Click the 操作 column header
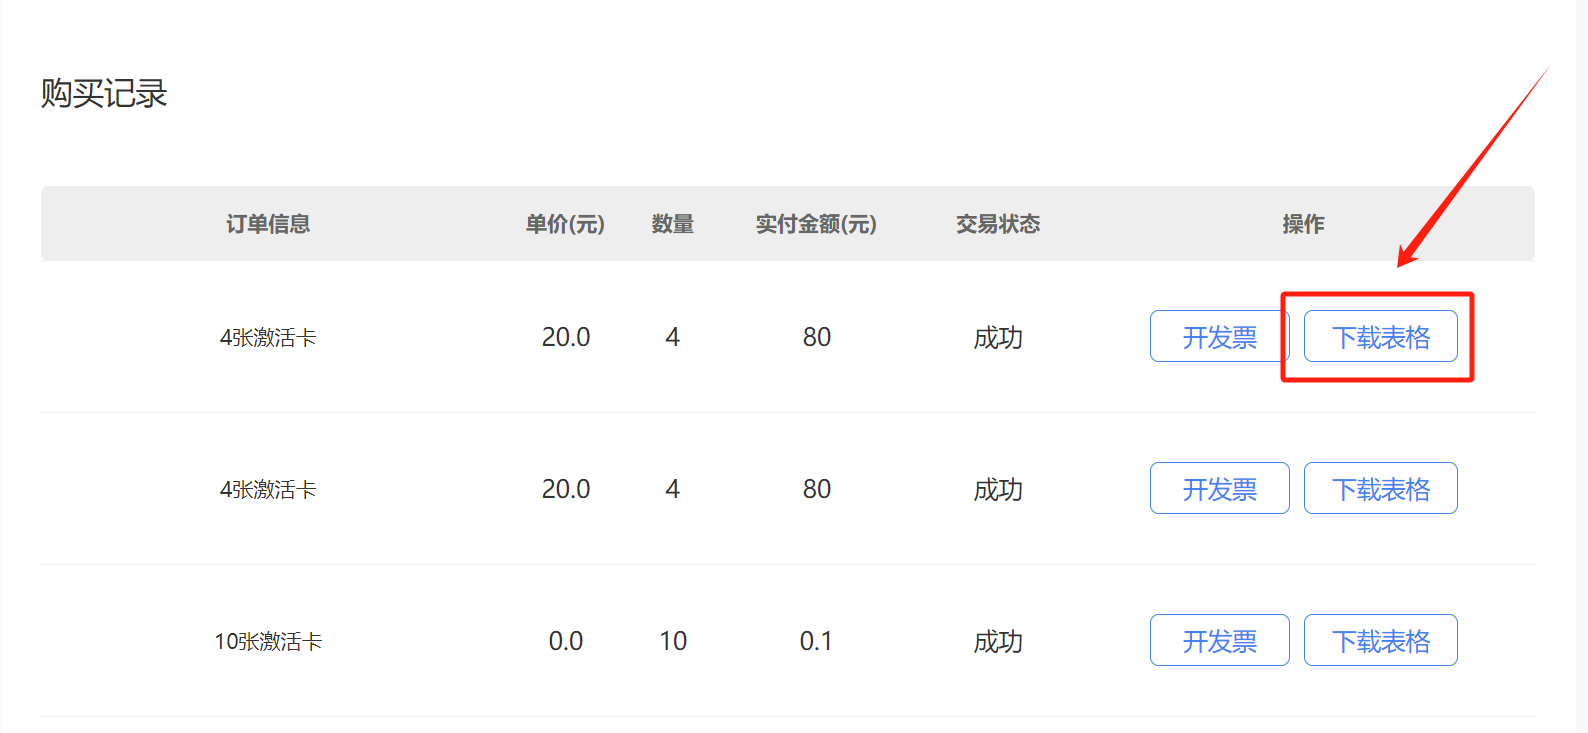Viewport: 1588px width, 733px height. 1303,224
